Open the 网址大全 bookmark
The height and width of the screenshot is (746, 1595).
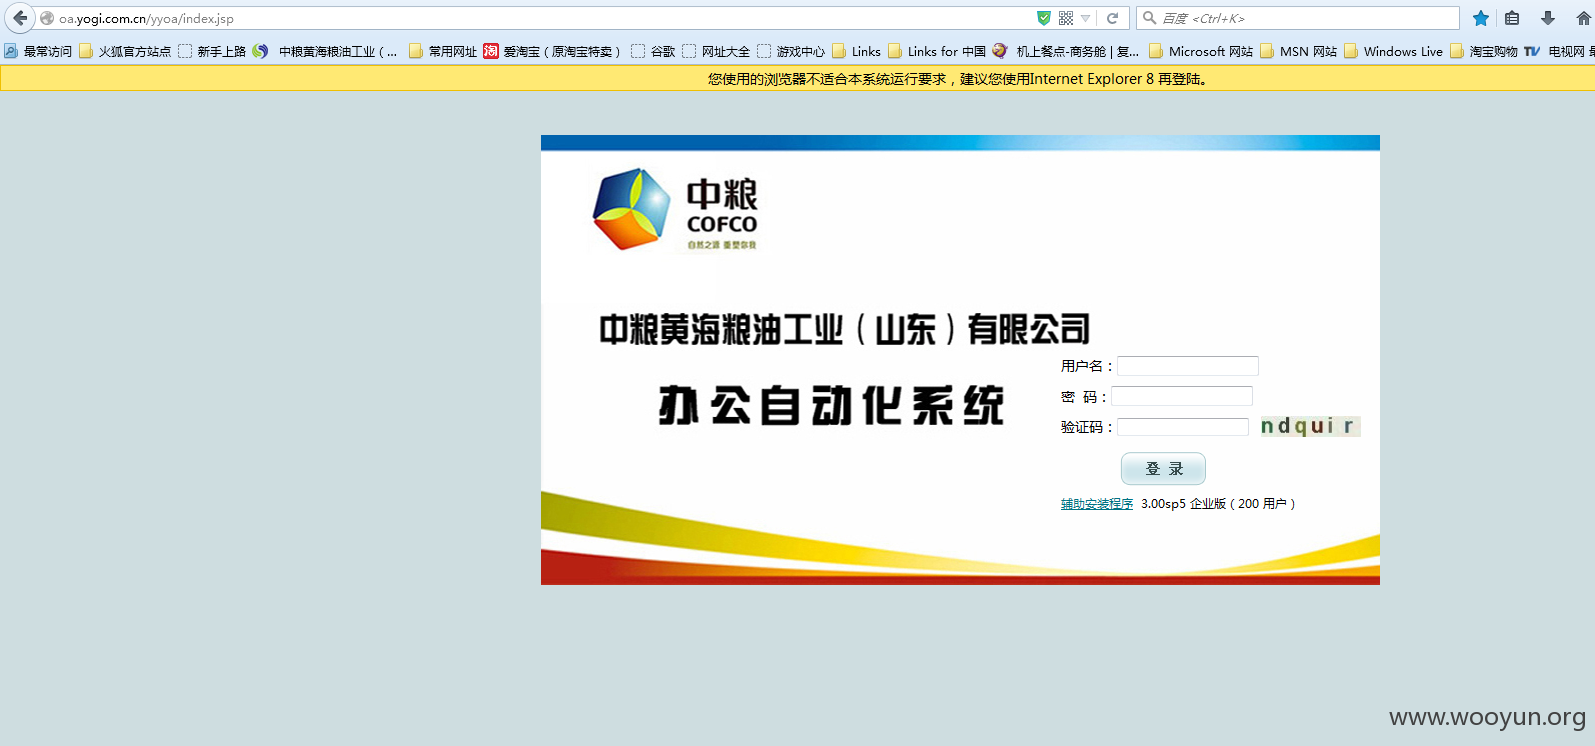coord(716,51)
